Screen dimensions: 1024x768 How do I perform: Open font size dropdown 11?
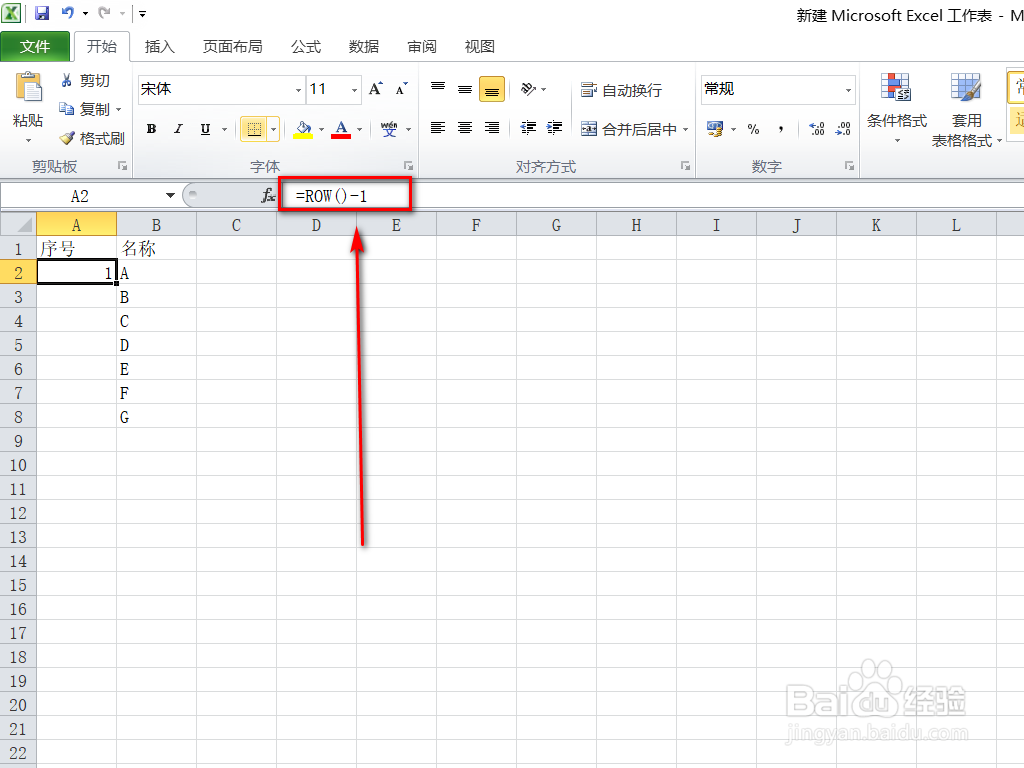point(354,89)
